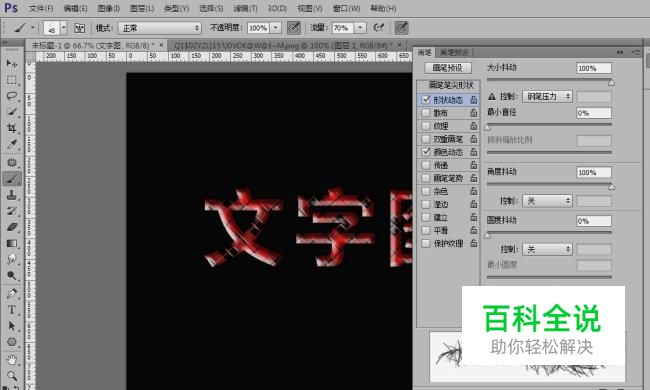The height and width of the screenshot is (390, 650).
Task: Select the Gradient tool
Action: pos(12,243)
